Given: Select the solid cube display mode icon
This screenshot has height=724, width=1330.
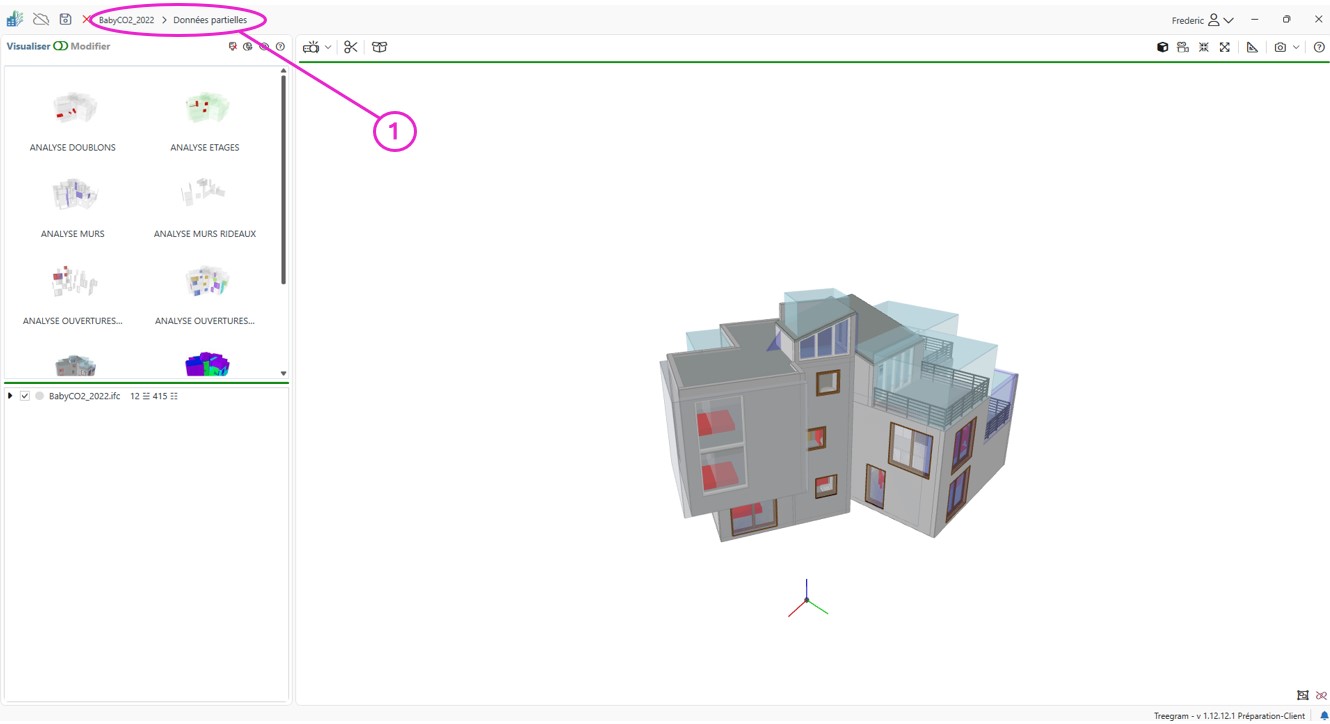Looking at the screenshot, I should (1162, 47).
